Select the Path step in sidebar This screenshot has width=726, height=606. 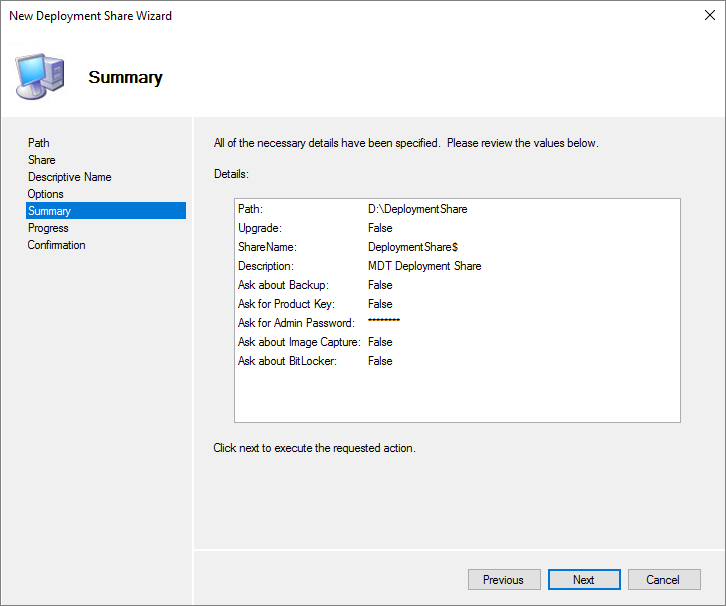click(x=39, y=143)
